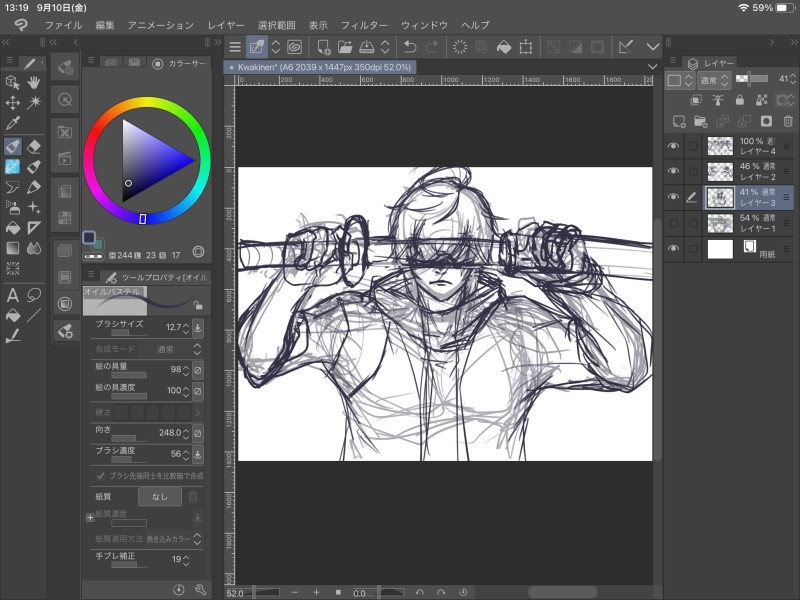
Task: Select the Text tool
Action: click(x=13, y=295)
